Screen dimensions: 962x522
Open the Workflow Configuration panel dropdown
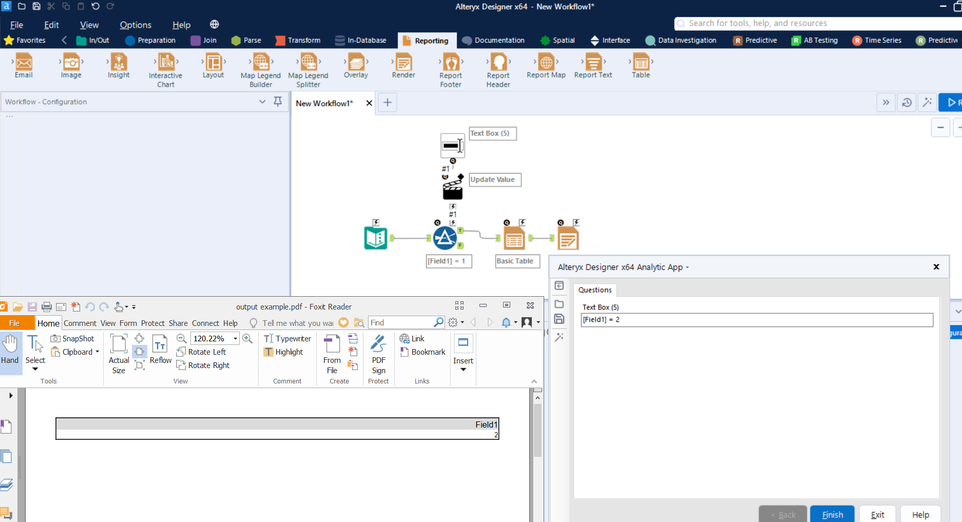262,101
